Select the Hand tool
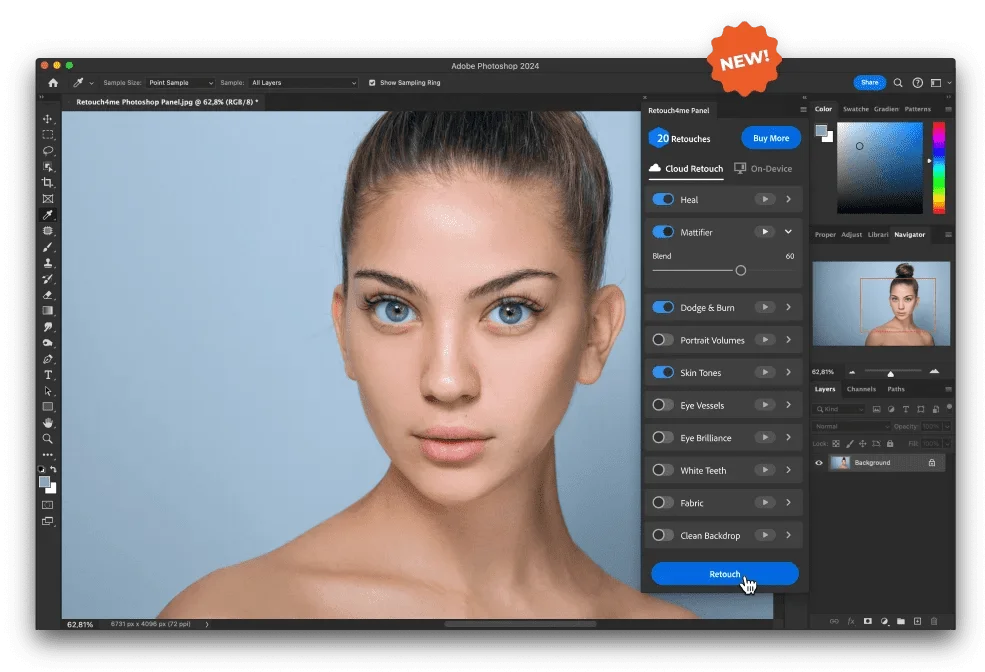Viewport: 985px width, 672px height. click(47, 422)
